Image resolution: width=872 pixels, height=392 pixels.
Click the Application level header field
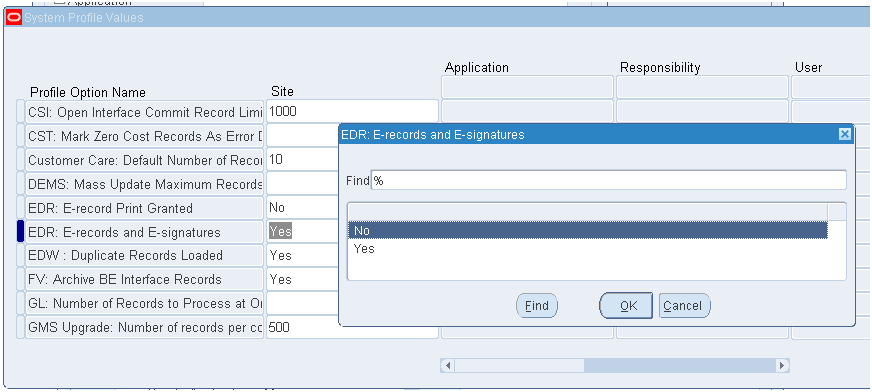[527, 88]
